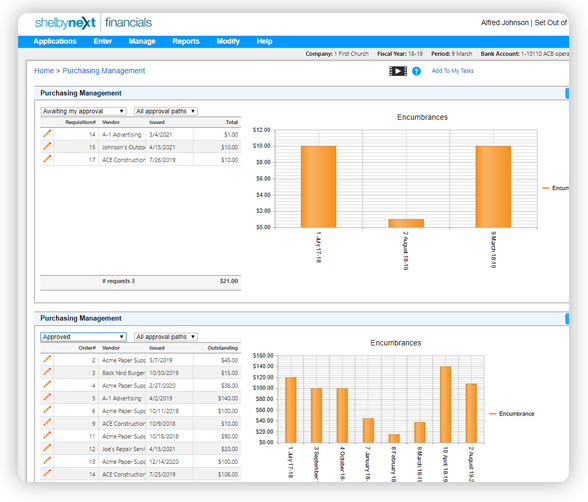Click the 10 April bar in lower chart

[446, 405]
